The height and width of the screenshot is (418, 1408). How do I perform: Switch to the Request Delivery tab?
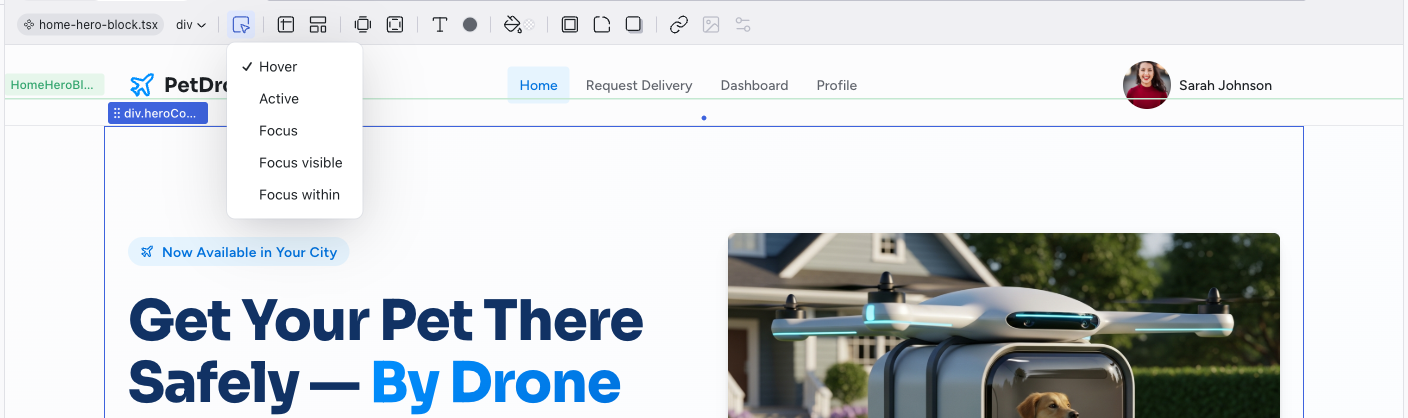[x=639, y=86]
